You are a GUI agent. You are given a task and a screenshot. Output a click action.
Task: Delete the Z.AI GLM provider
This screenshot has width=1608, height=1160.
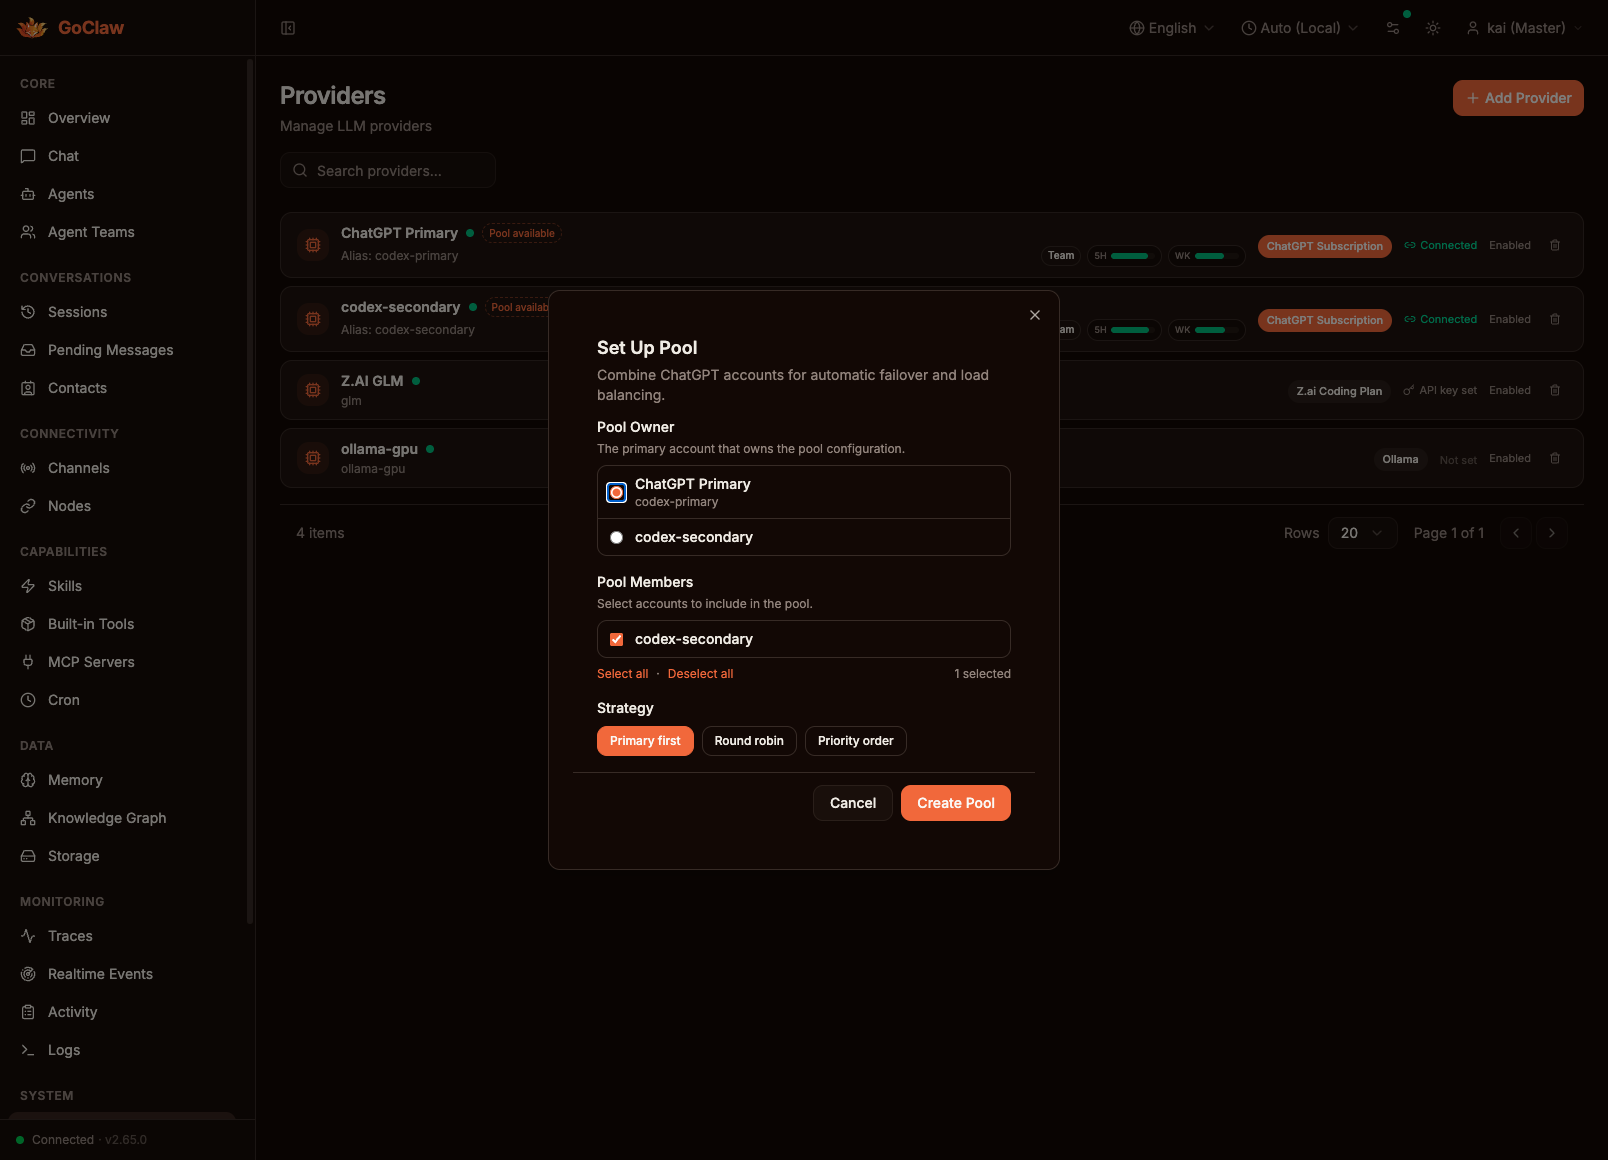[x=1555, y=390]
